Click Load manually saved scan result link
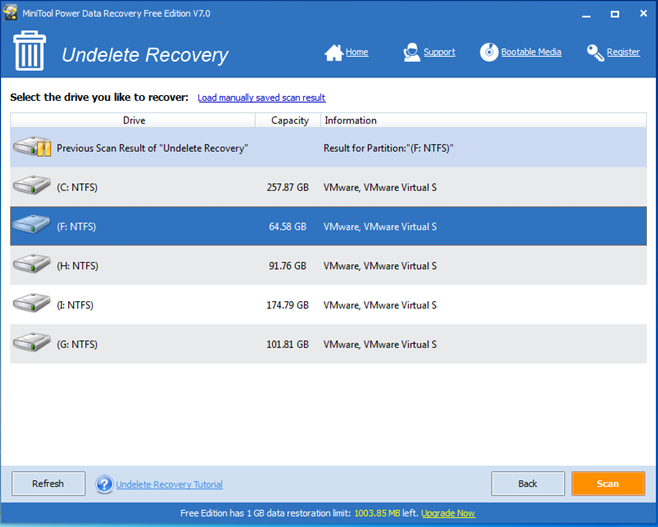Viewport: 658px width, 527px height. pyautogui.click(x=261, y=98)
